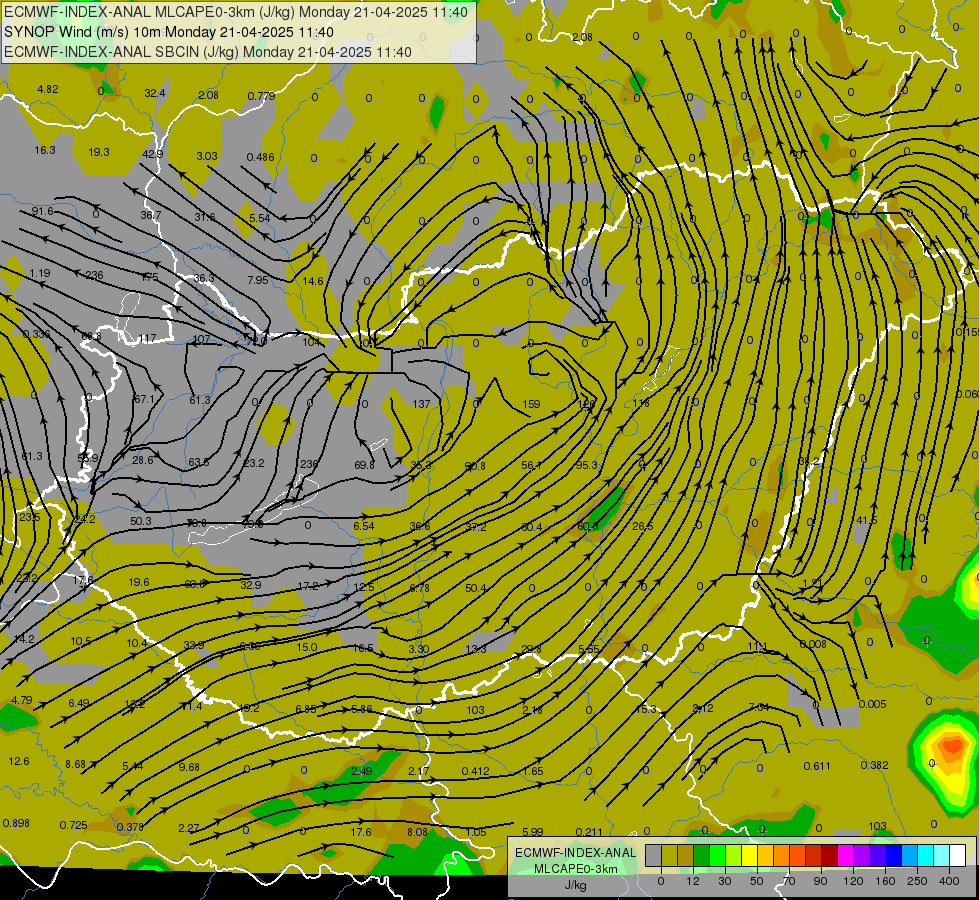Click the map value 56.1
This screenshot has width=979, height=900.
click(531, 465)
